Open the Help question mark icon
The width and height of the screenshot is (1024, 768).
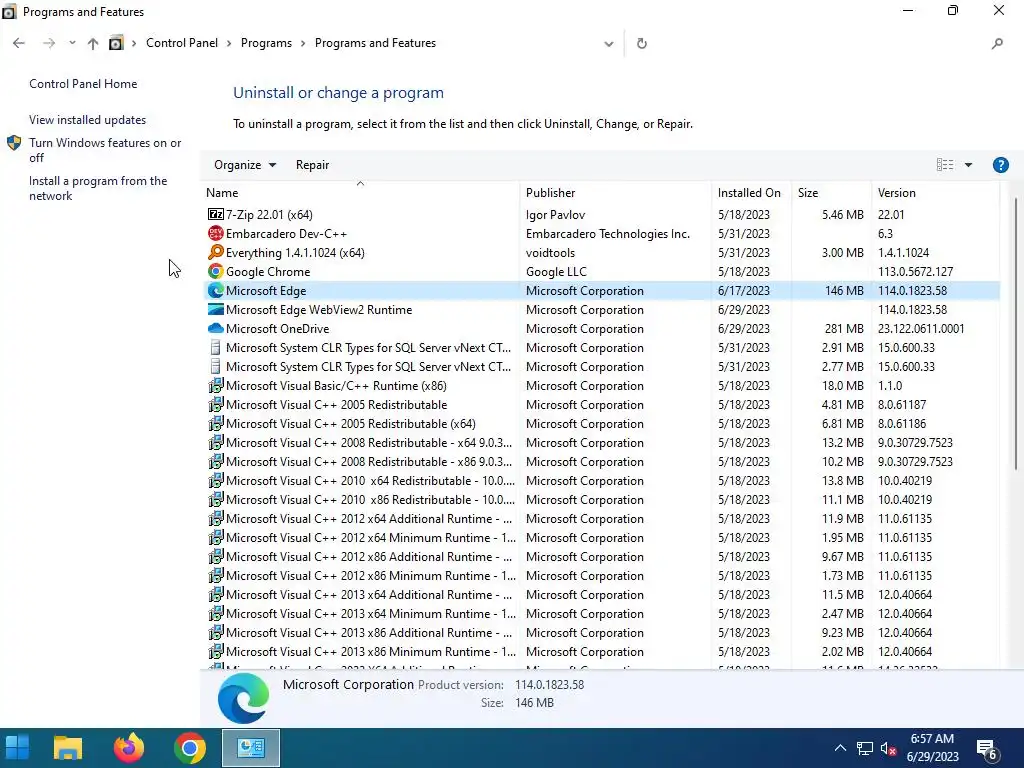(1000, 165)
